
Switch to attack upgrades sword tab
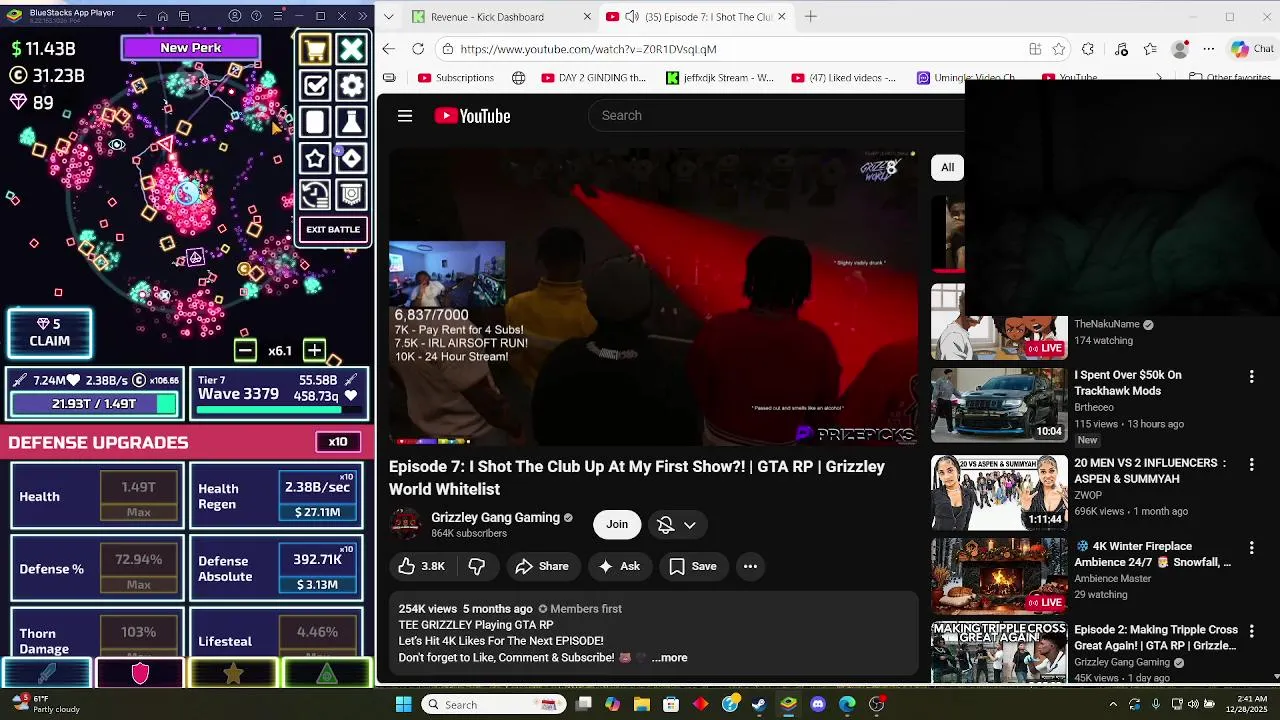pyautogui.click(x=46, y=674)
